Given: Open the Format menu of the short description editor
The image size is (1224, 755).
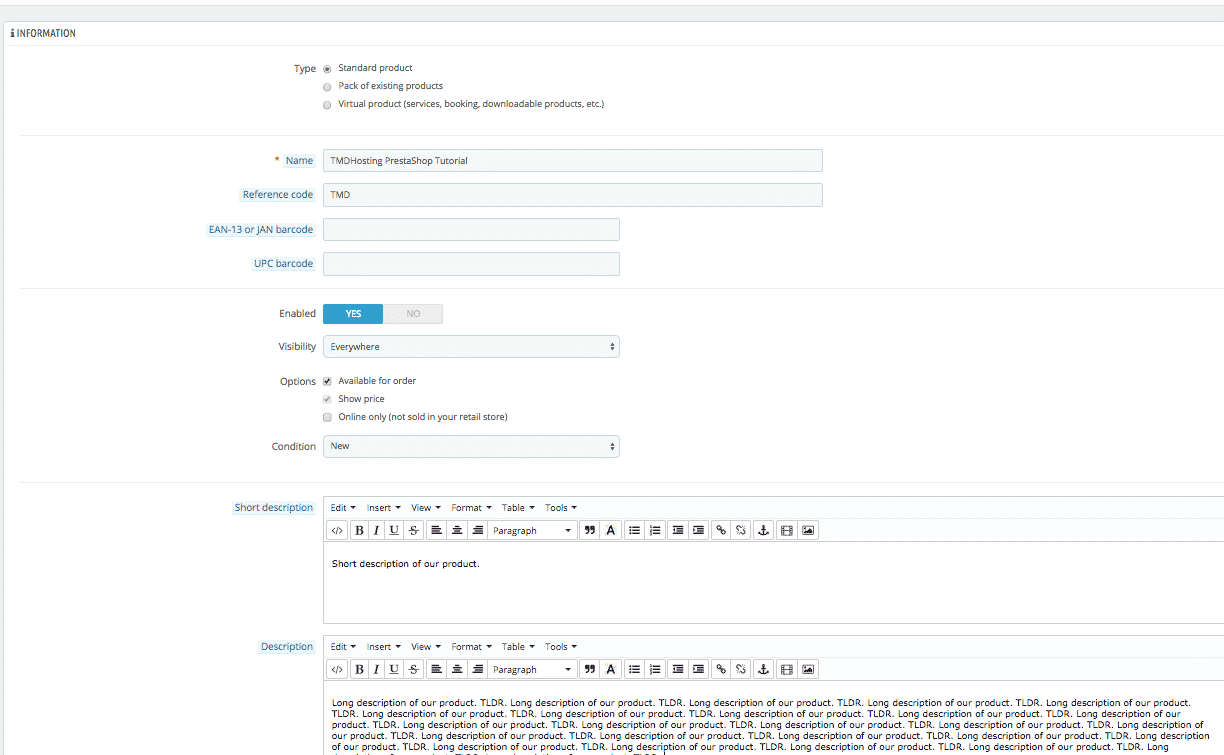Looking at the screenshot, I should tap(470, 507).
